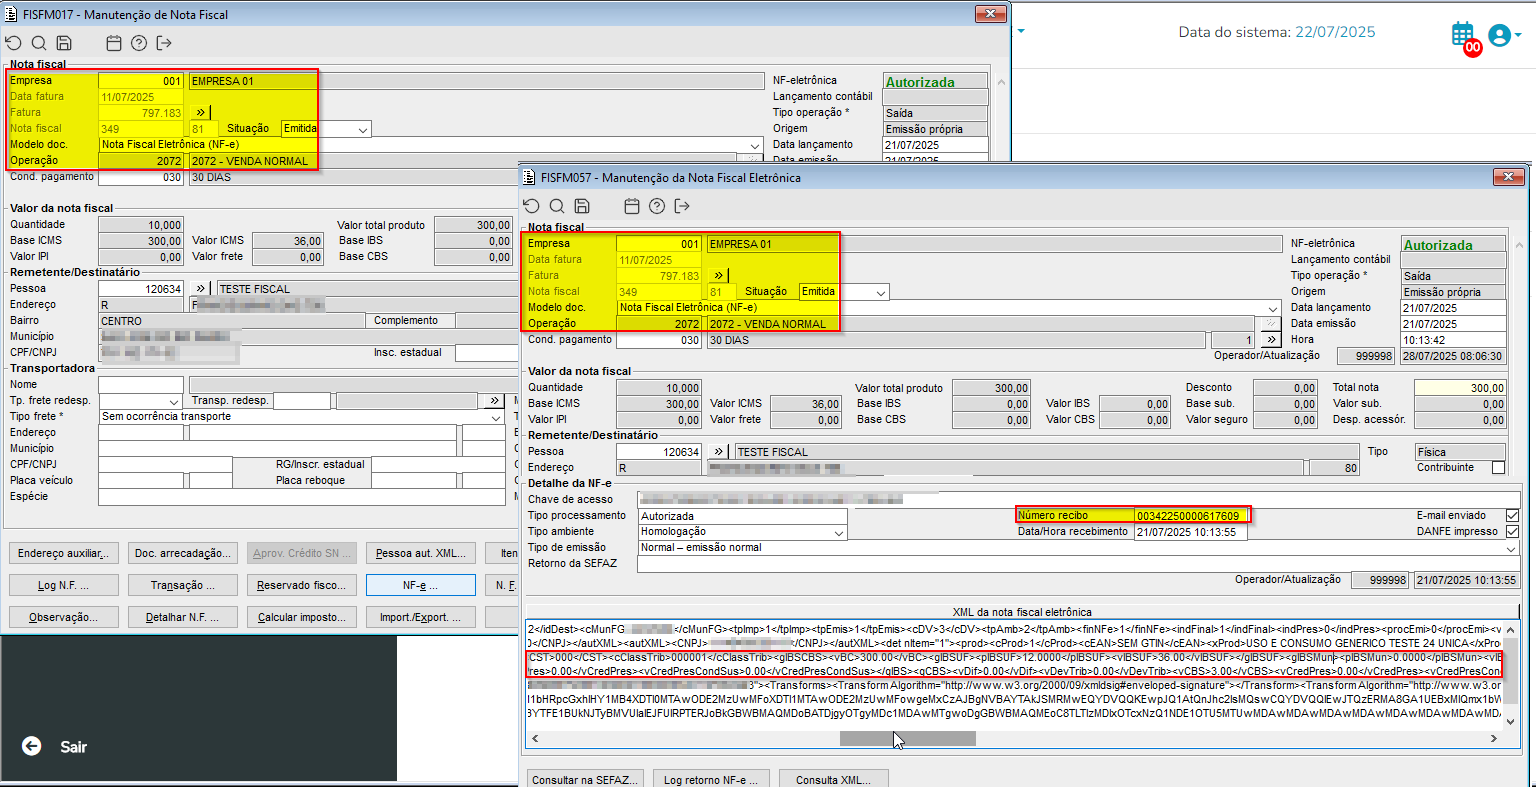1536x787 pixels.
Task: Open the user profile icon in header
Action: pos(1499,35)
